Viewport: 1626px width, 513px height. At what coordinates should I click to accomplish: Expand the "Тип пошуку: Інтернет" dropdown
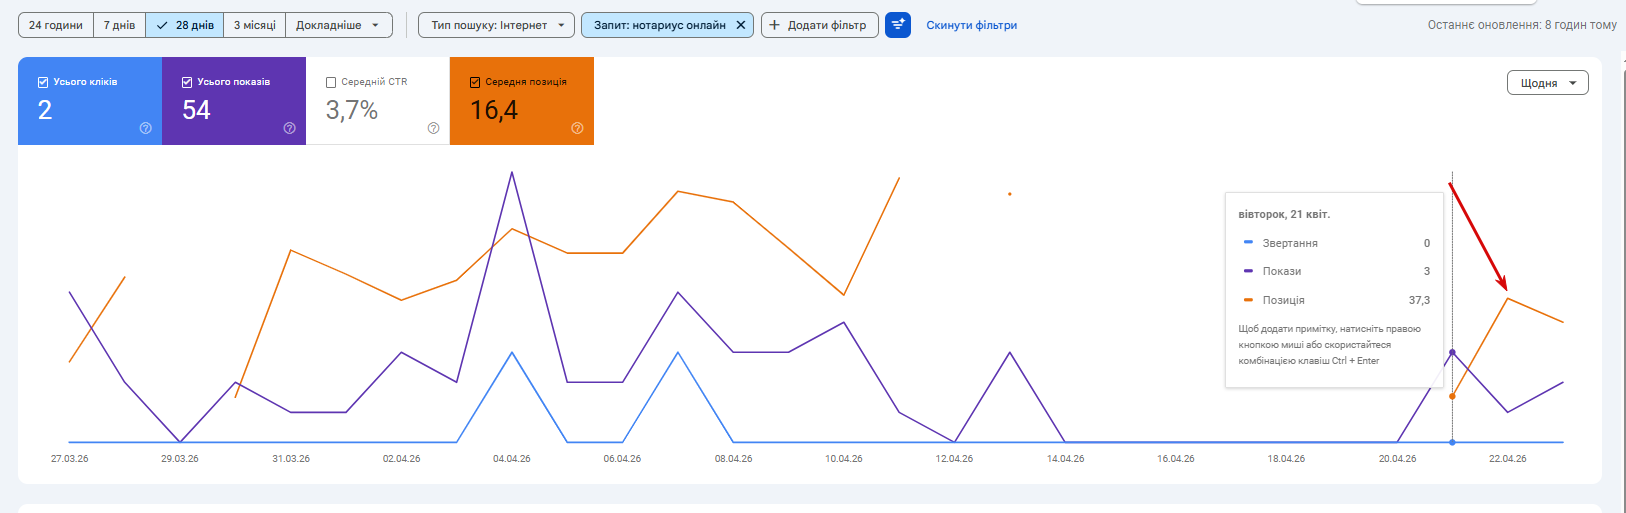[496, 25]
